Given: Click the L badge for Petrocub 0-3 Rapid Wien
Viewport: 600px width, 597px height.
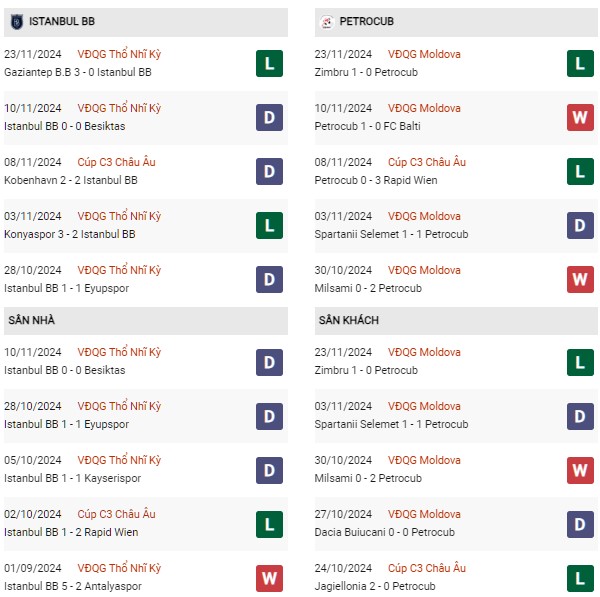Looking at the screenshot, I should [x=580, y=171].
